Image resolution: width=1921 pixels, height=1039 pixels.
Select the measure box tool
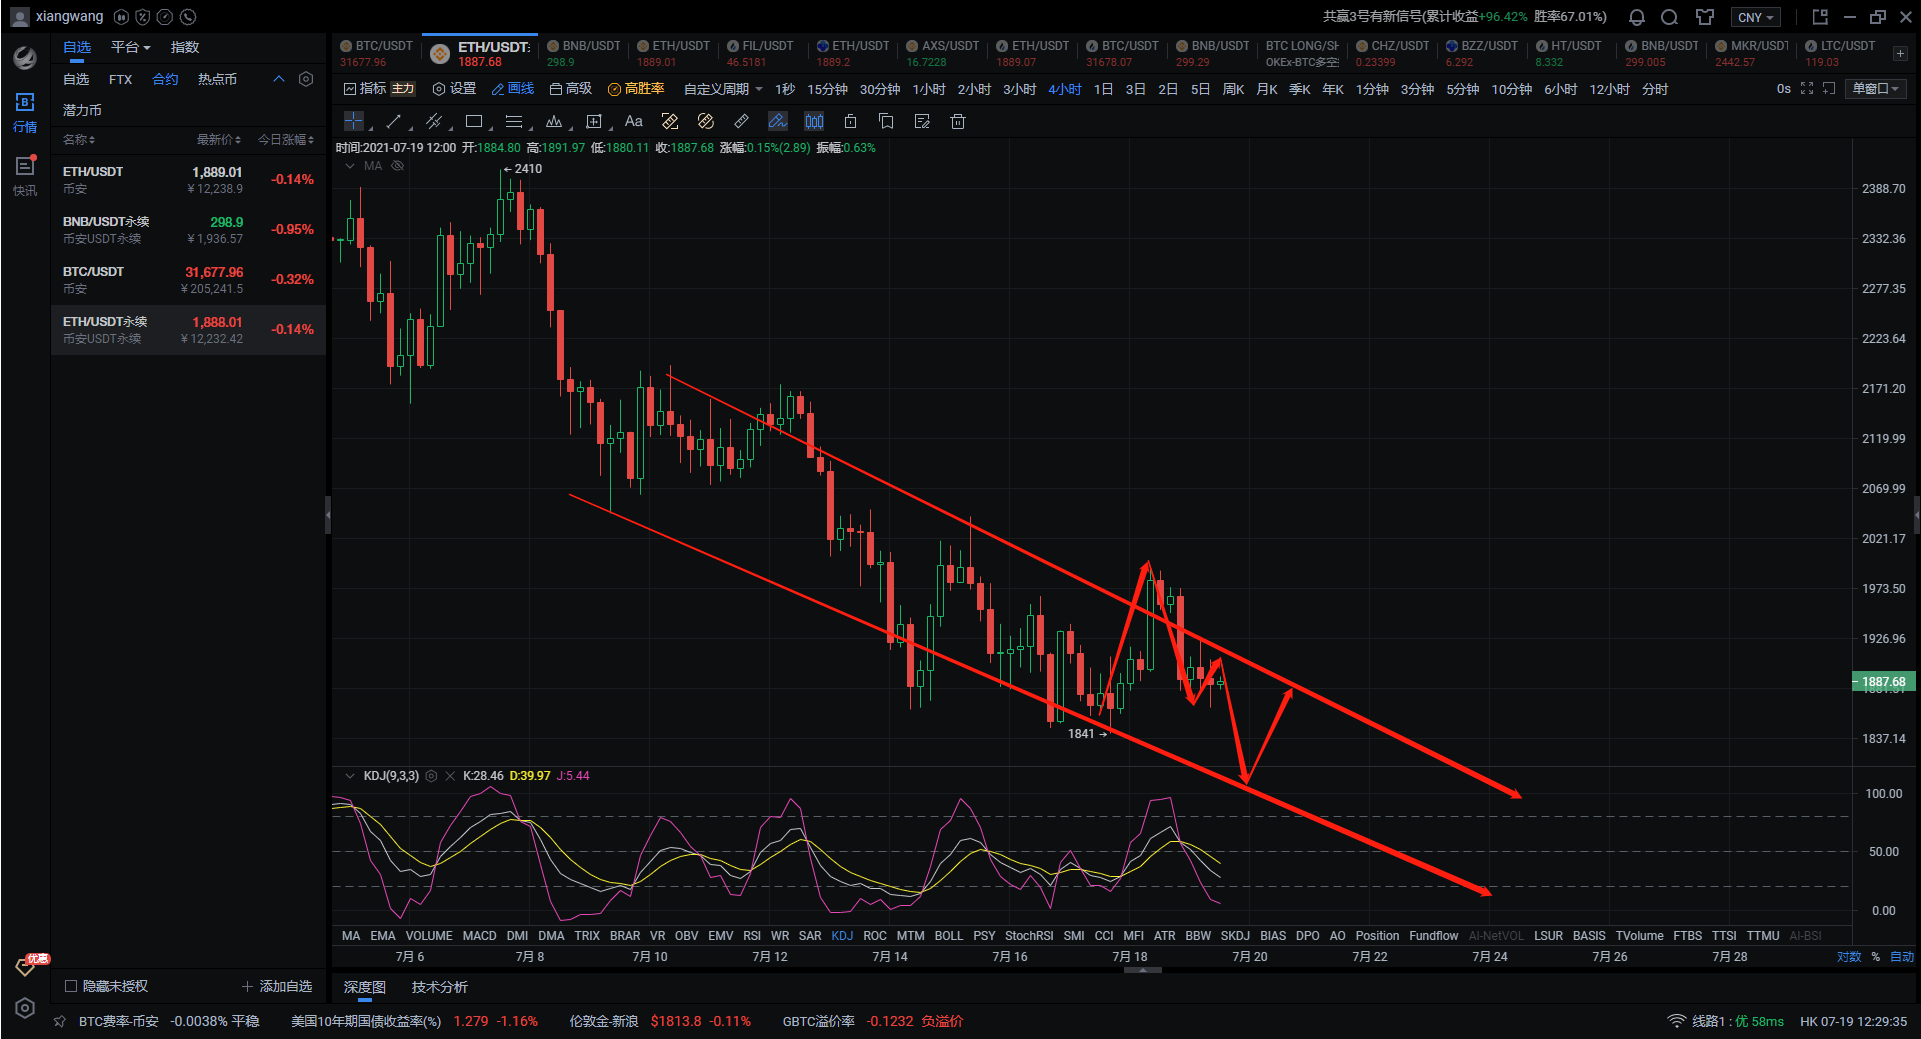(x=594, y=121)
